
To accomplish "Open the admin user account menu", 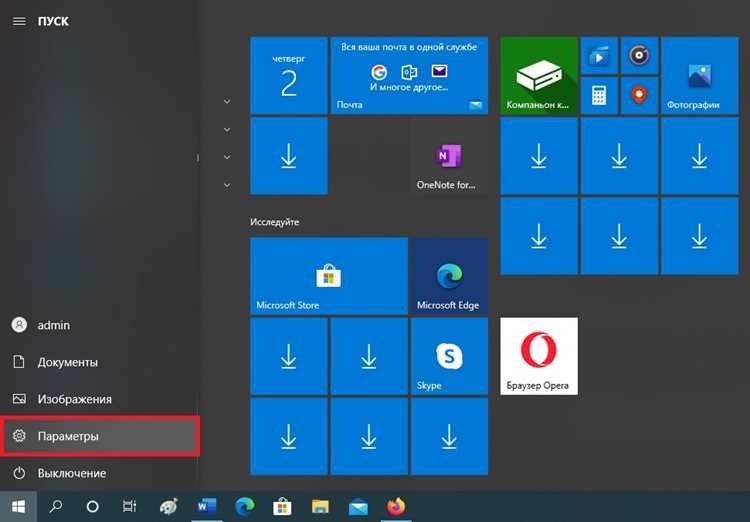I will point(99,325).
